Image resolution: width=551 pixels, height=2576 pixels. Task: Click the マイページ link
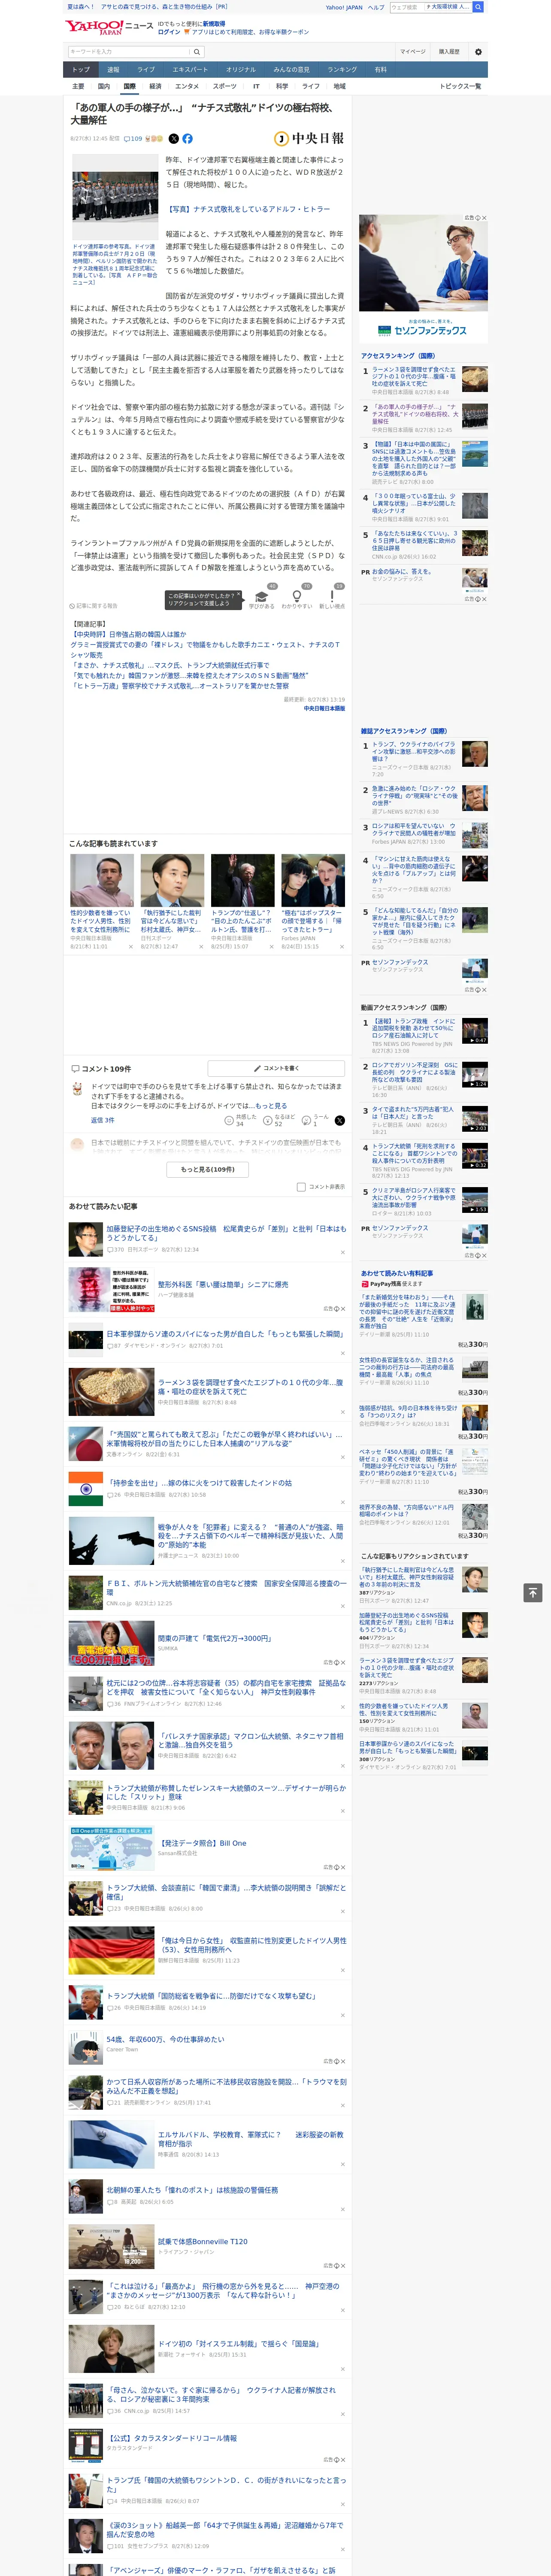click(412, 51)
